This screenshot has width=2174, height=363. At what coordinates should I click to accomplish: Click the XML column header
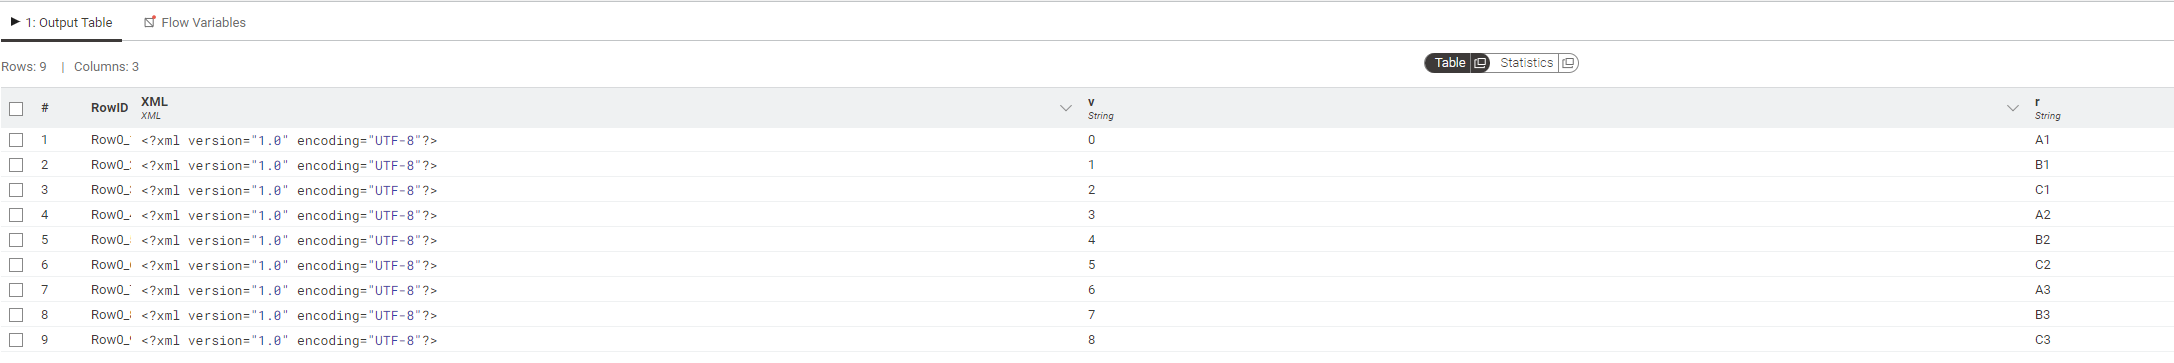coord(154,102)
